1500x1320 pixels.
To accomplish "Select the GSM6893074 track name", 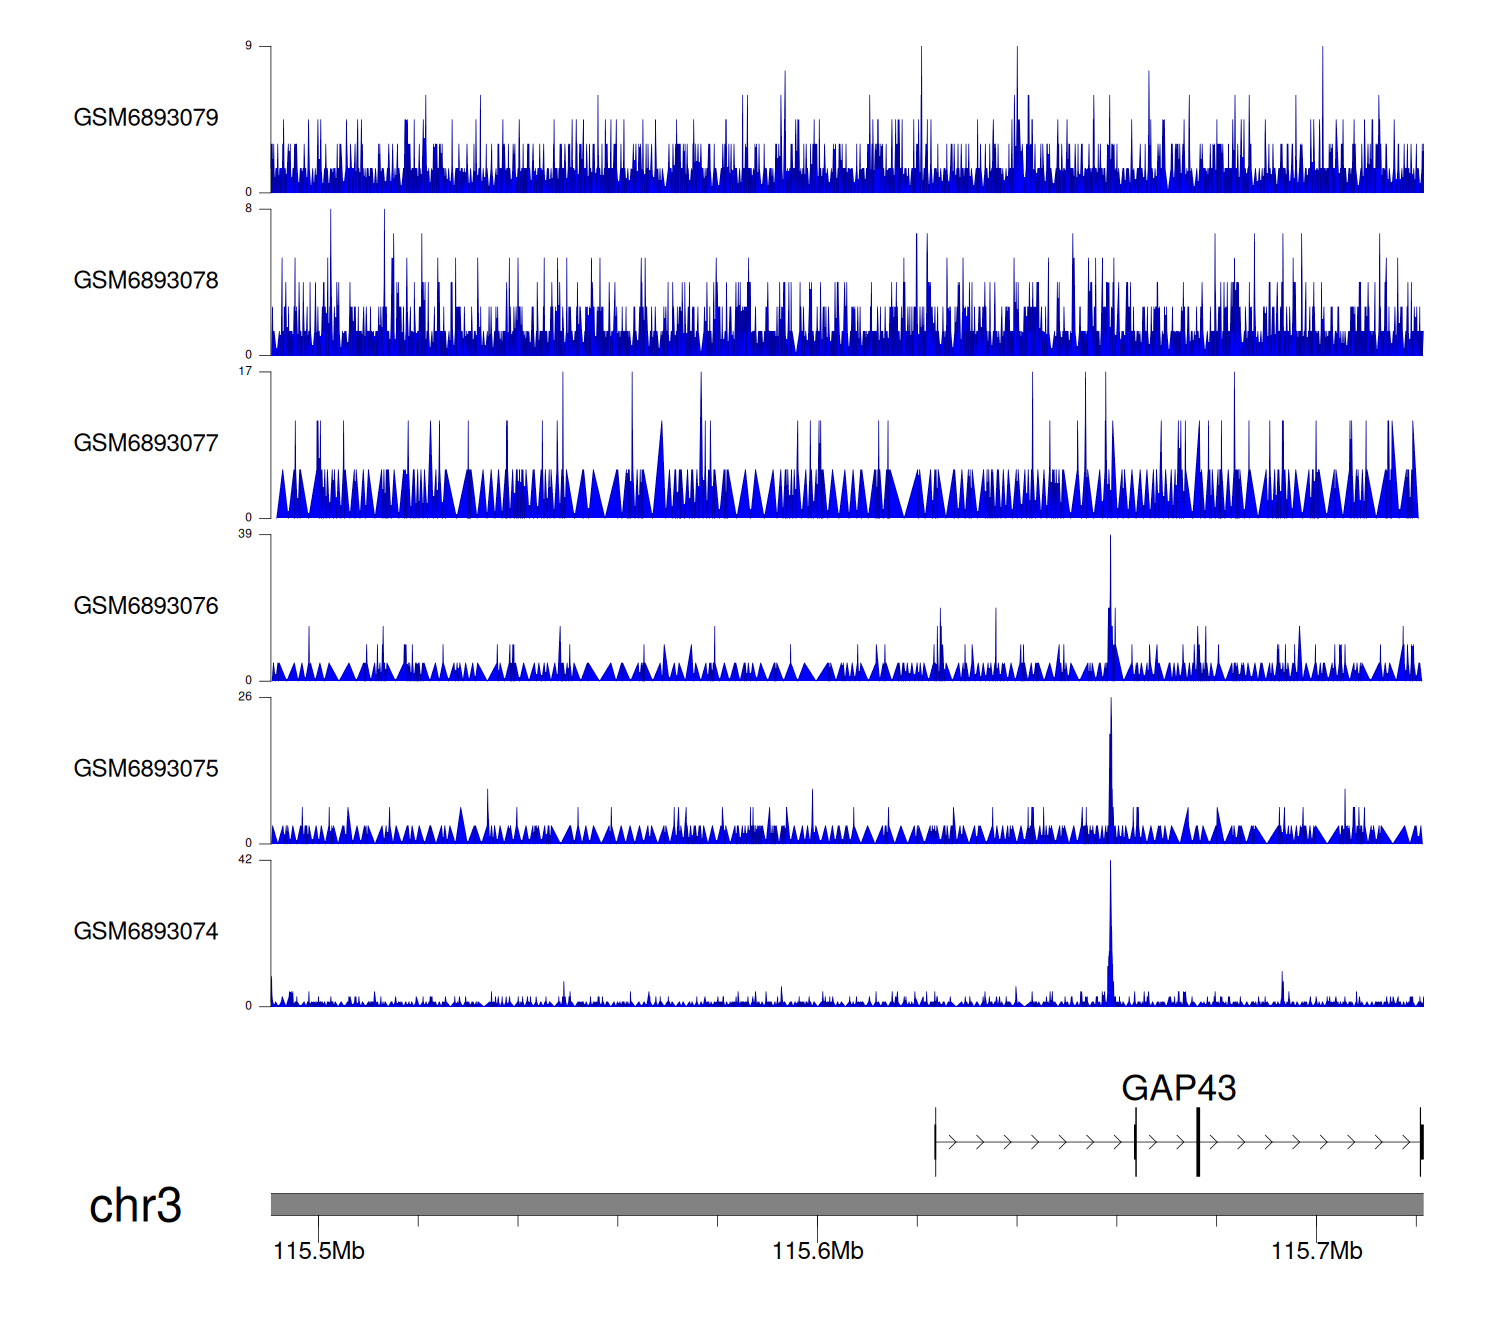I will click(x=146, y=932).
